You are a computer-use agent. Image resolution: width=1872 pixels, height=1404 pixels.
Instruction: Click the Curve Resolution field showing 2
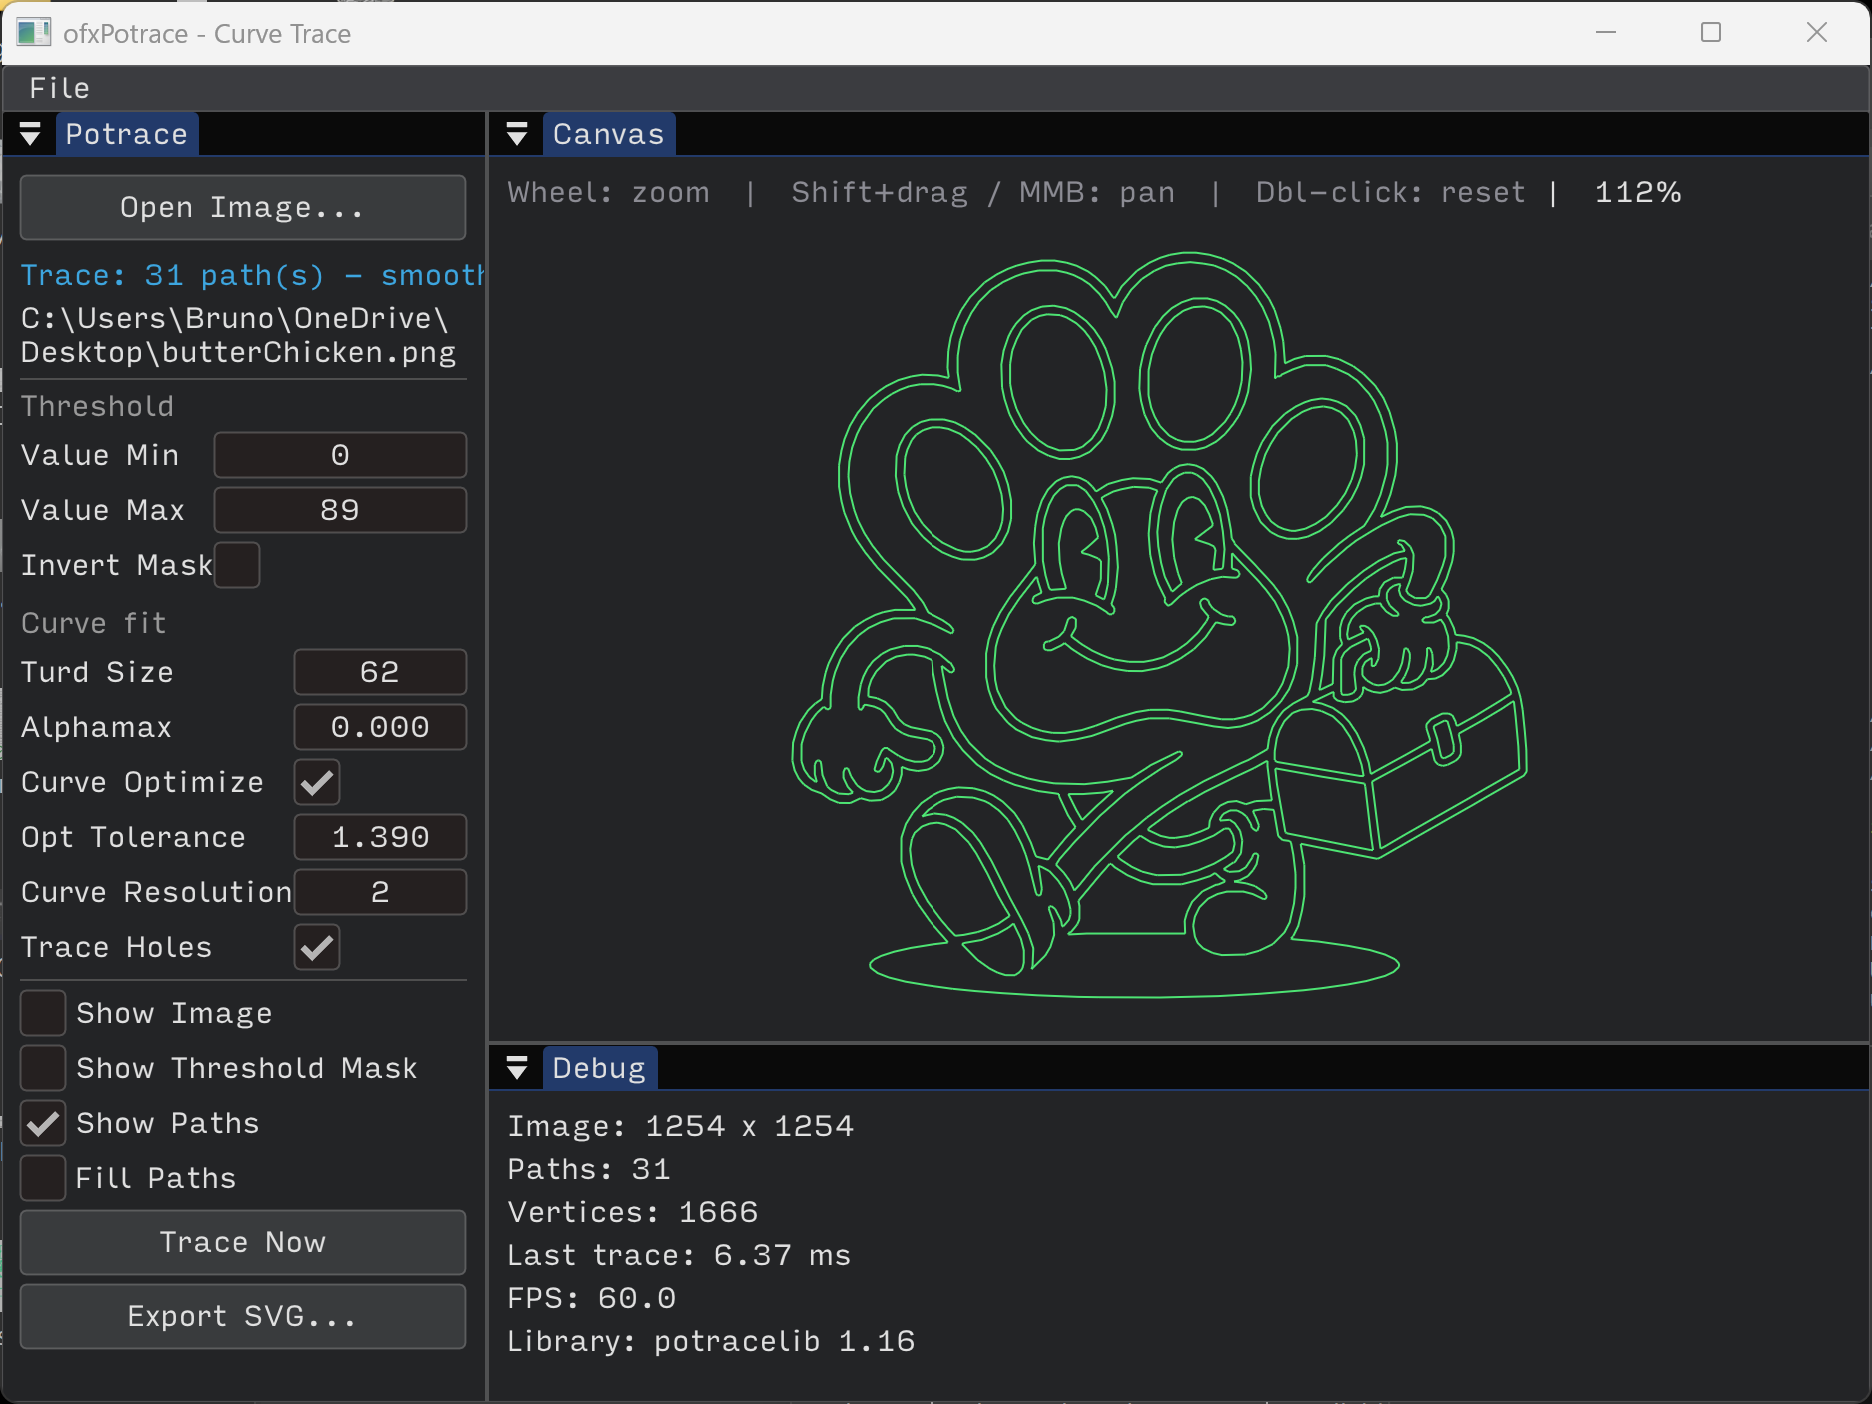tap(380, 892)
